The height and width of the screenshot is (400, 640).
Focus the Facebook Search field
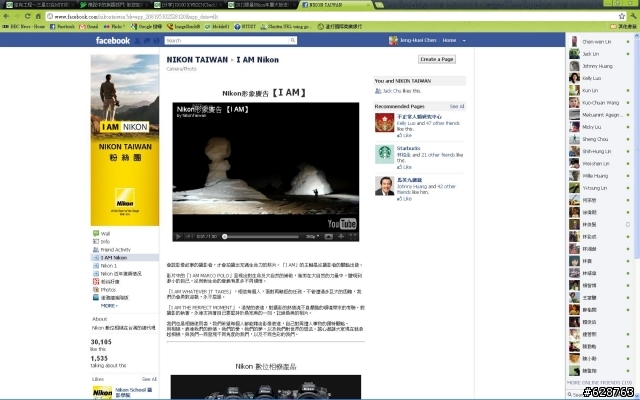(x=227, y=40)
